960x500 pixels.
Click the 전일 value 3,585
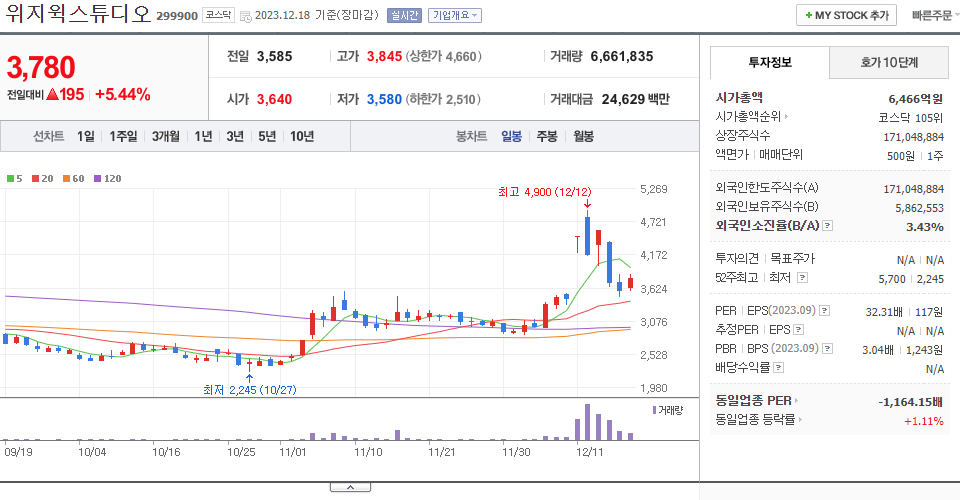[274, 56]
